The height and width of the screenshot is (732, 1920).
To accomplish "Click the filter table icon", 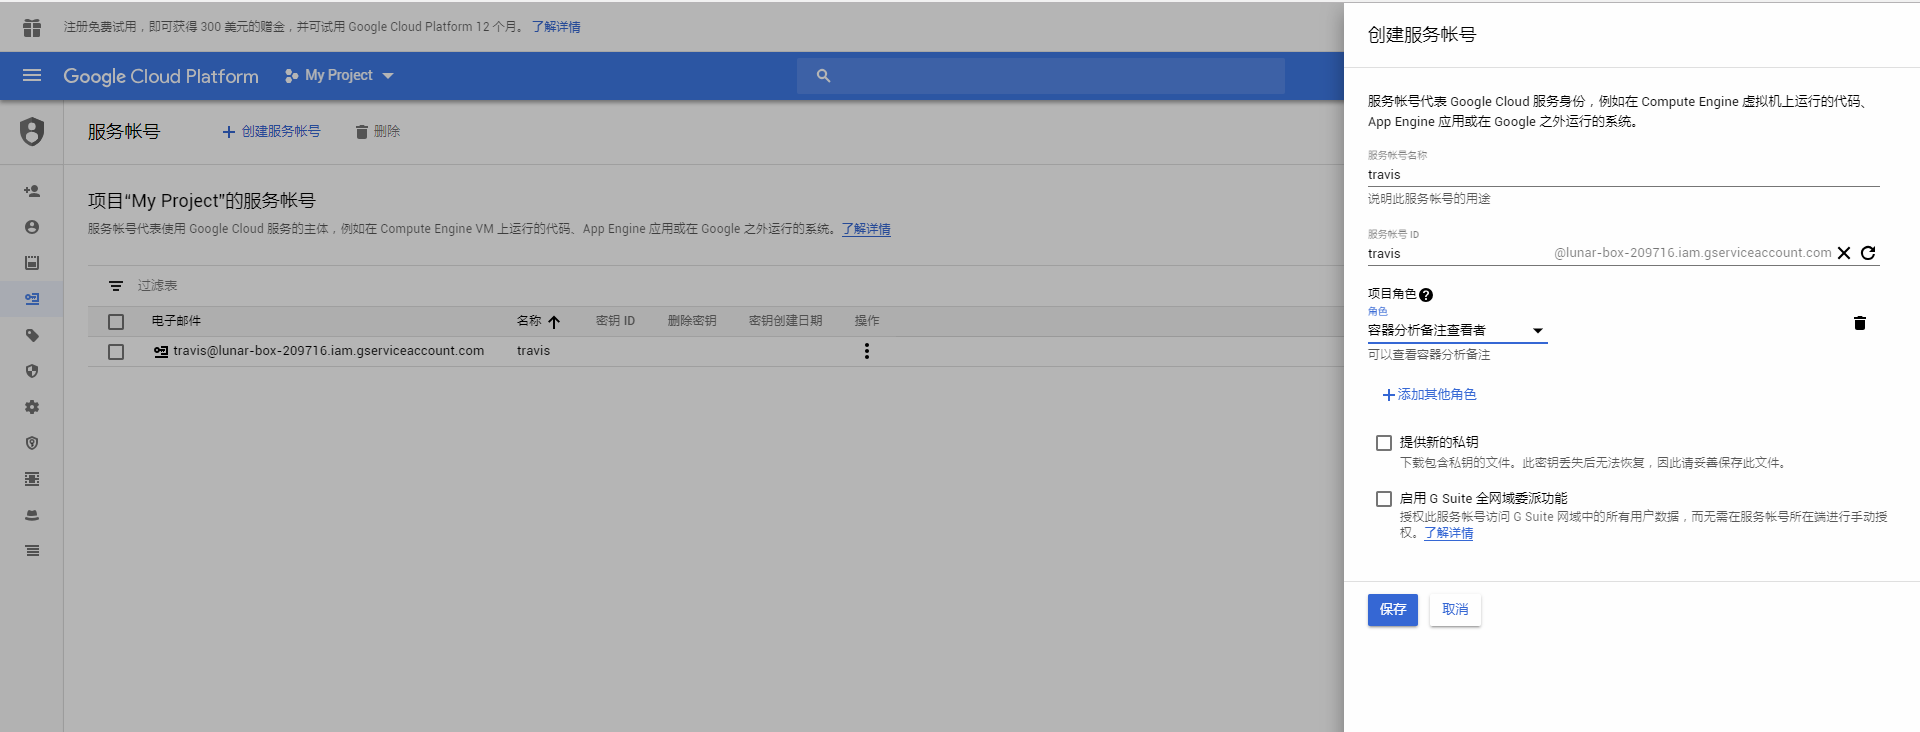I will [x=116, y=286].
